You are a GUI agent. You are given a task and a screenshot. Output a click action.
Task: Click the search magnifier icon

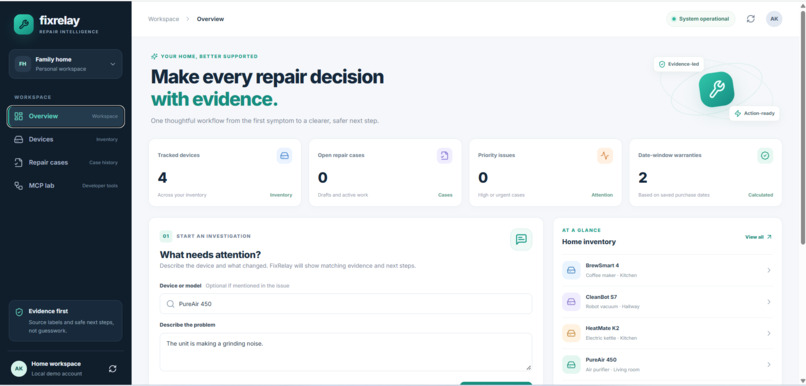[170, 304]
